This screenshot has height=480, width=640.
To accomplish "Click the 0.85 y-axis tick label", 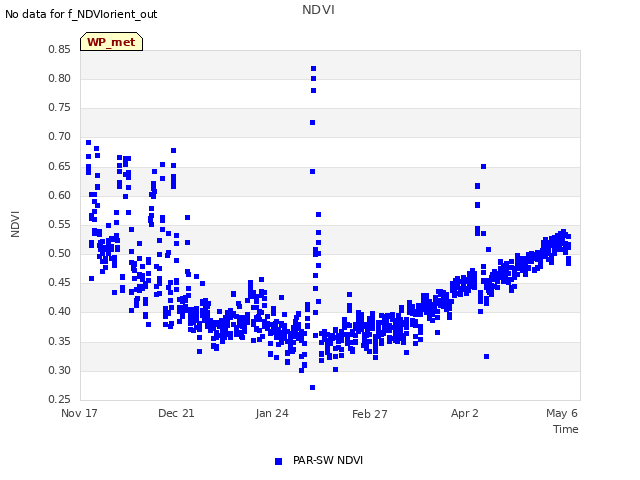I will click(x=60, y=49).
